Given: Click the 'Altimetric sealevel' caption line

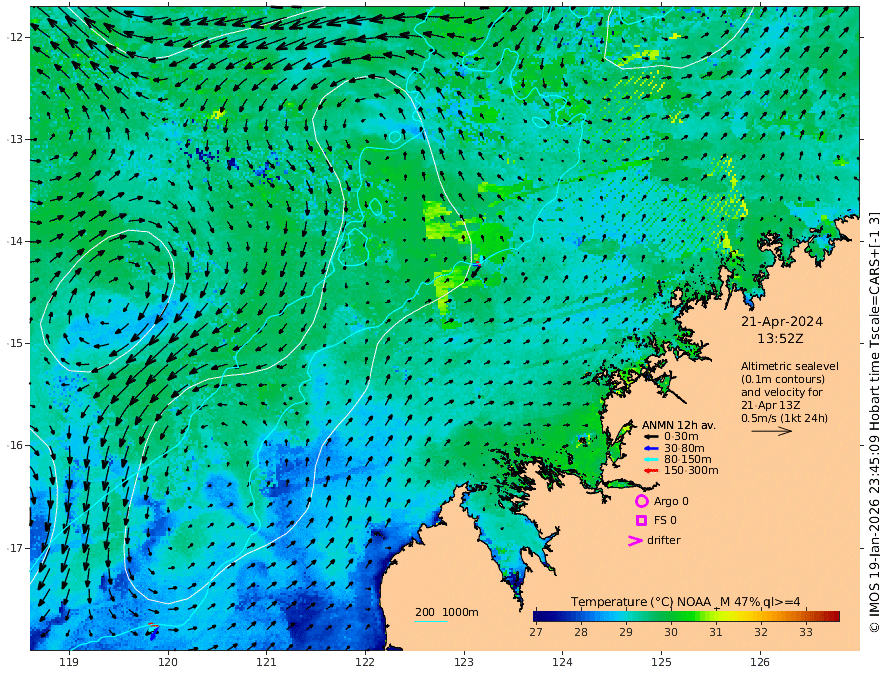Looking at the screenshot, I should (790, 366).
